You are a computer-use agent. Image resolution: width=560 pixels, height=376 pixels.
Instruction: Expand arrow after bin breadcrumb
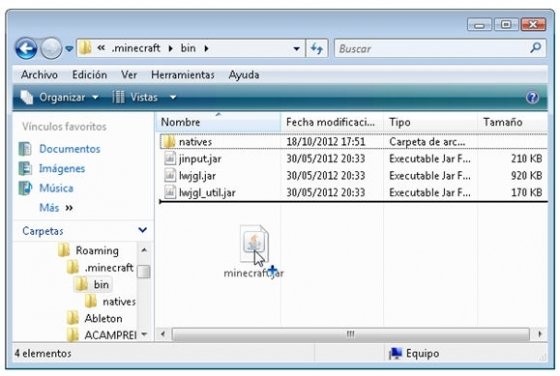(x=206, y=48)
